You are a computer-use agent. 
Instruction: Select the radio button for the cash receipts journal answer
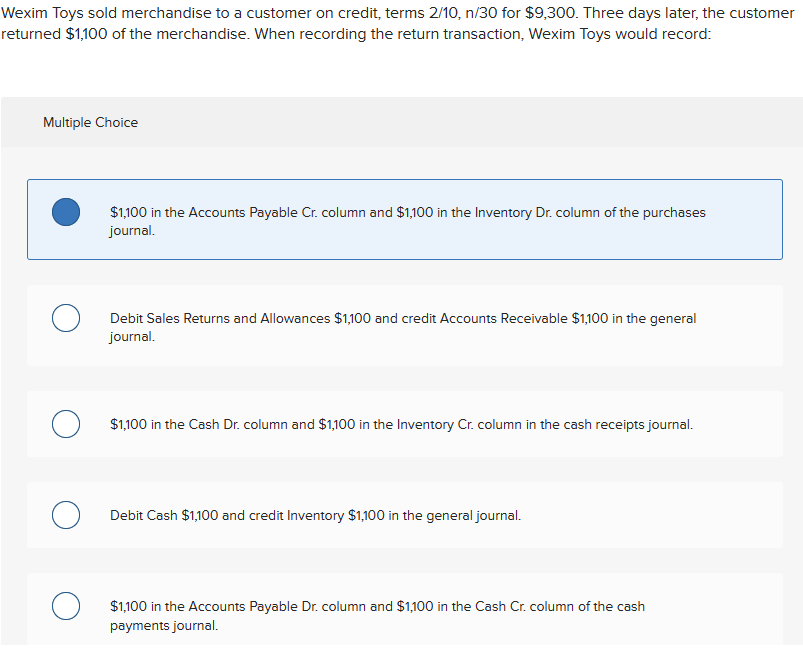coord(65,424)
